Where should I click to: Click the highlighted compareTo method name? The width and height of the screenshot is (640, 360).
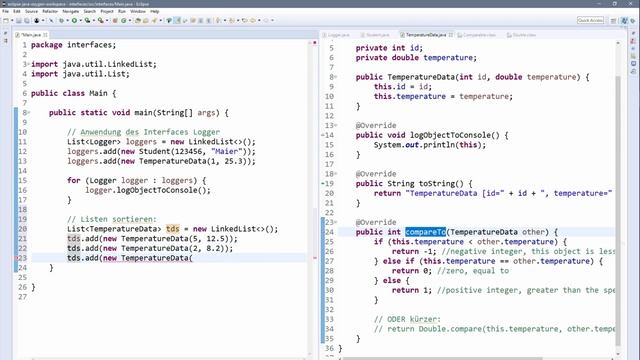(x=425, y=232)
